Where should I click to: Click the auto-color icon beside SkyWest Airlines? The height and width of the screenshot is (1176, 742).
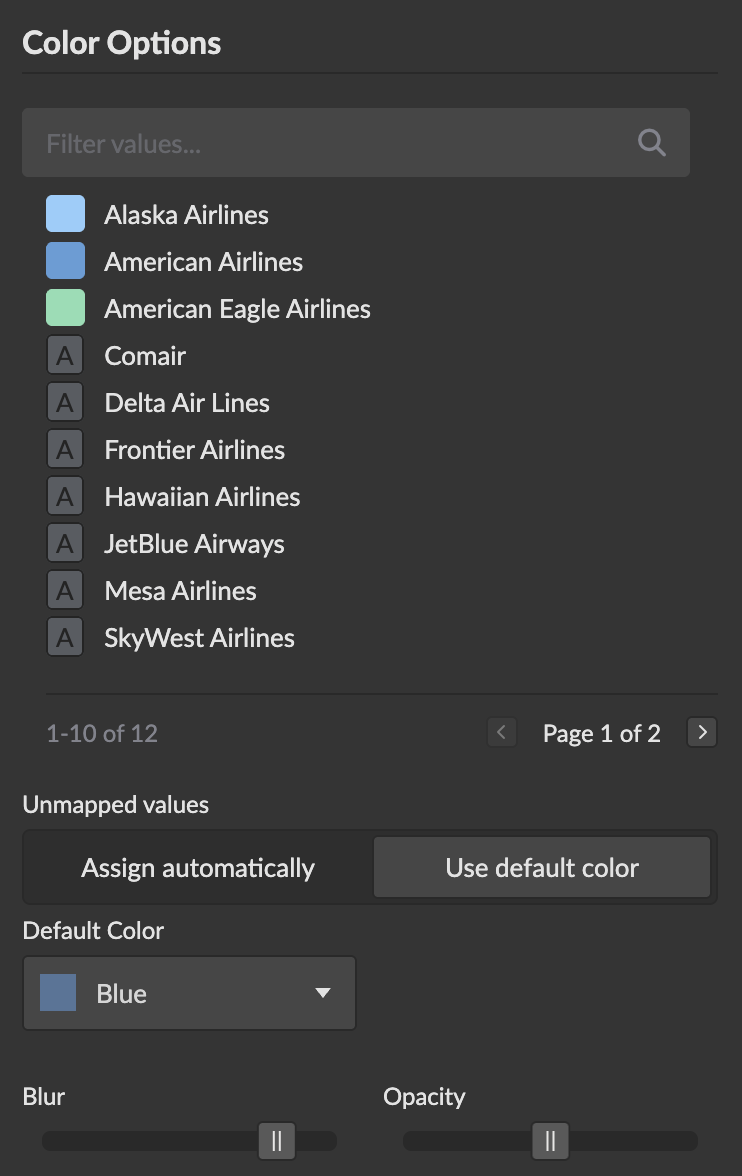[x=65, y=638]
